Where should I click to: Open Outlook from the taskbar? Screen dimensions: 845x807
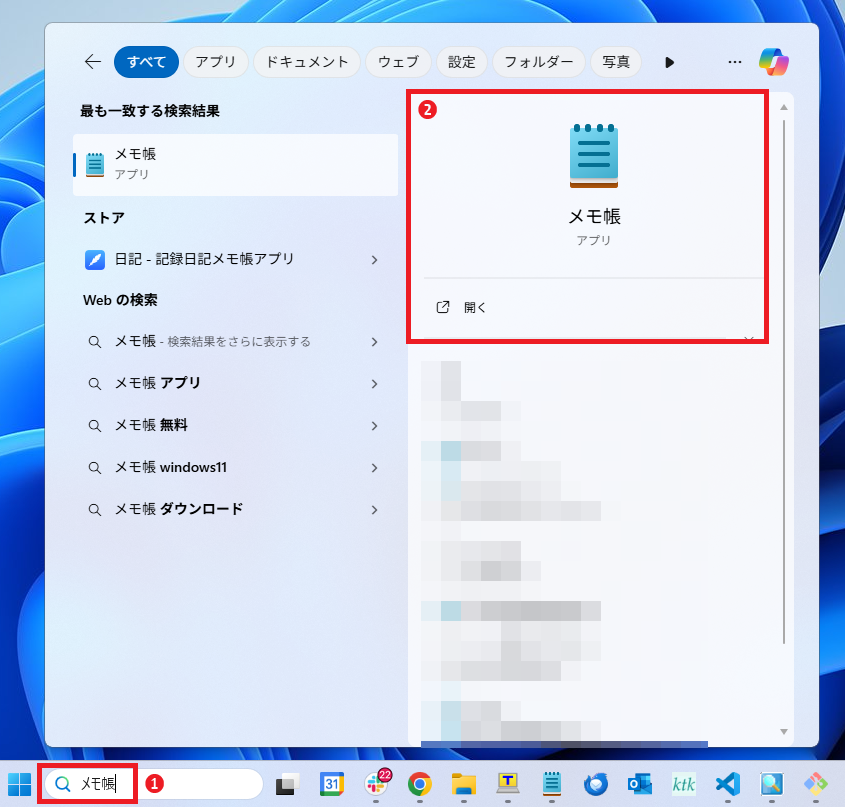click(640, 784)
